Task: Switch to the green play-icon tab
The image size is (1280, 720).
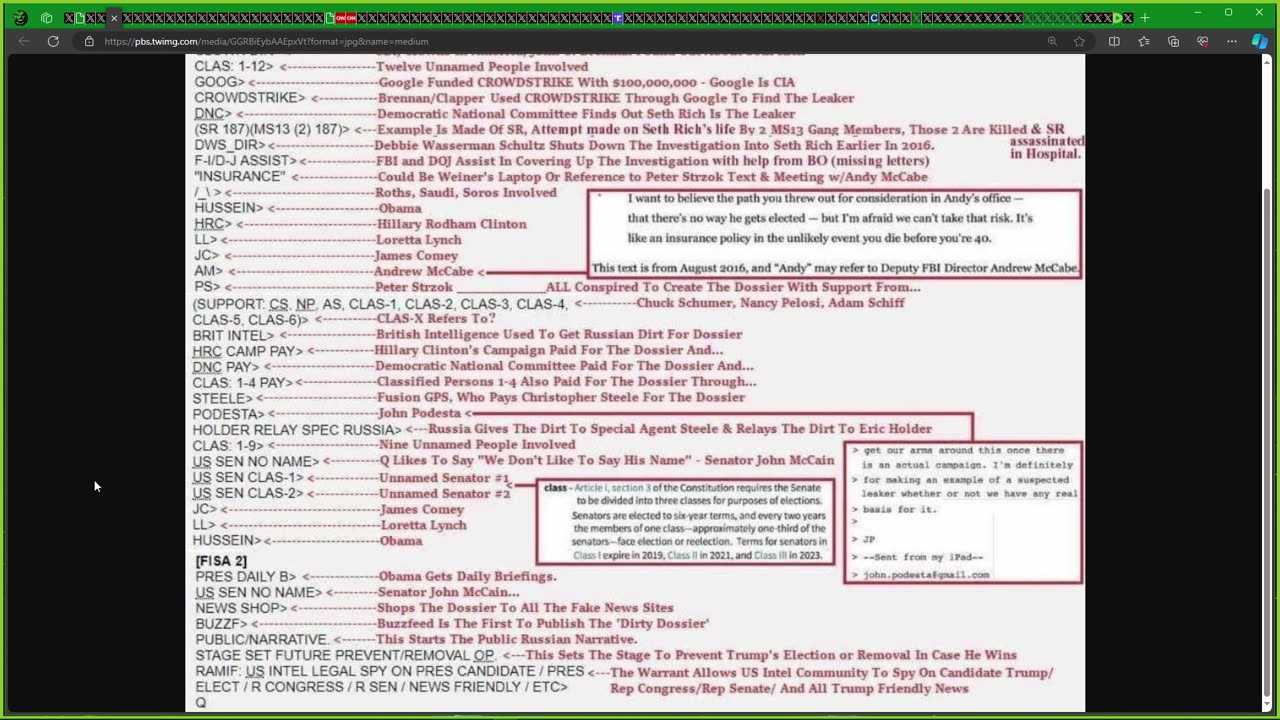Action: (x=1118, y=17)
